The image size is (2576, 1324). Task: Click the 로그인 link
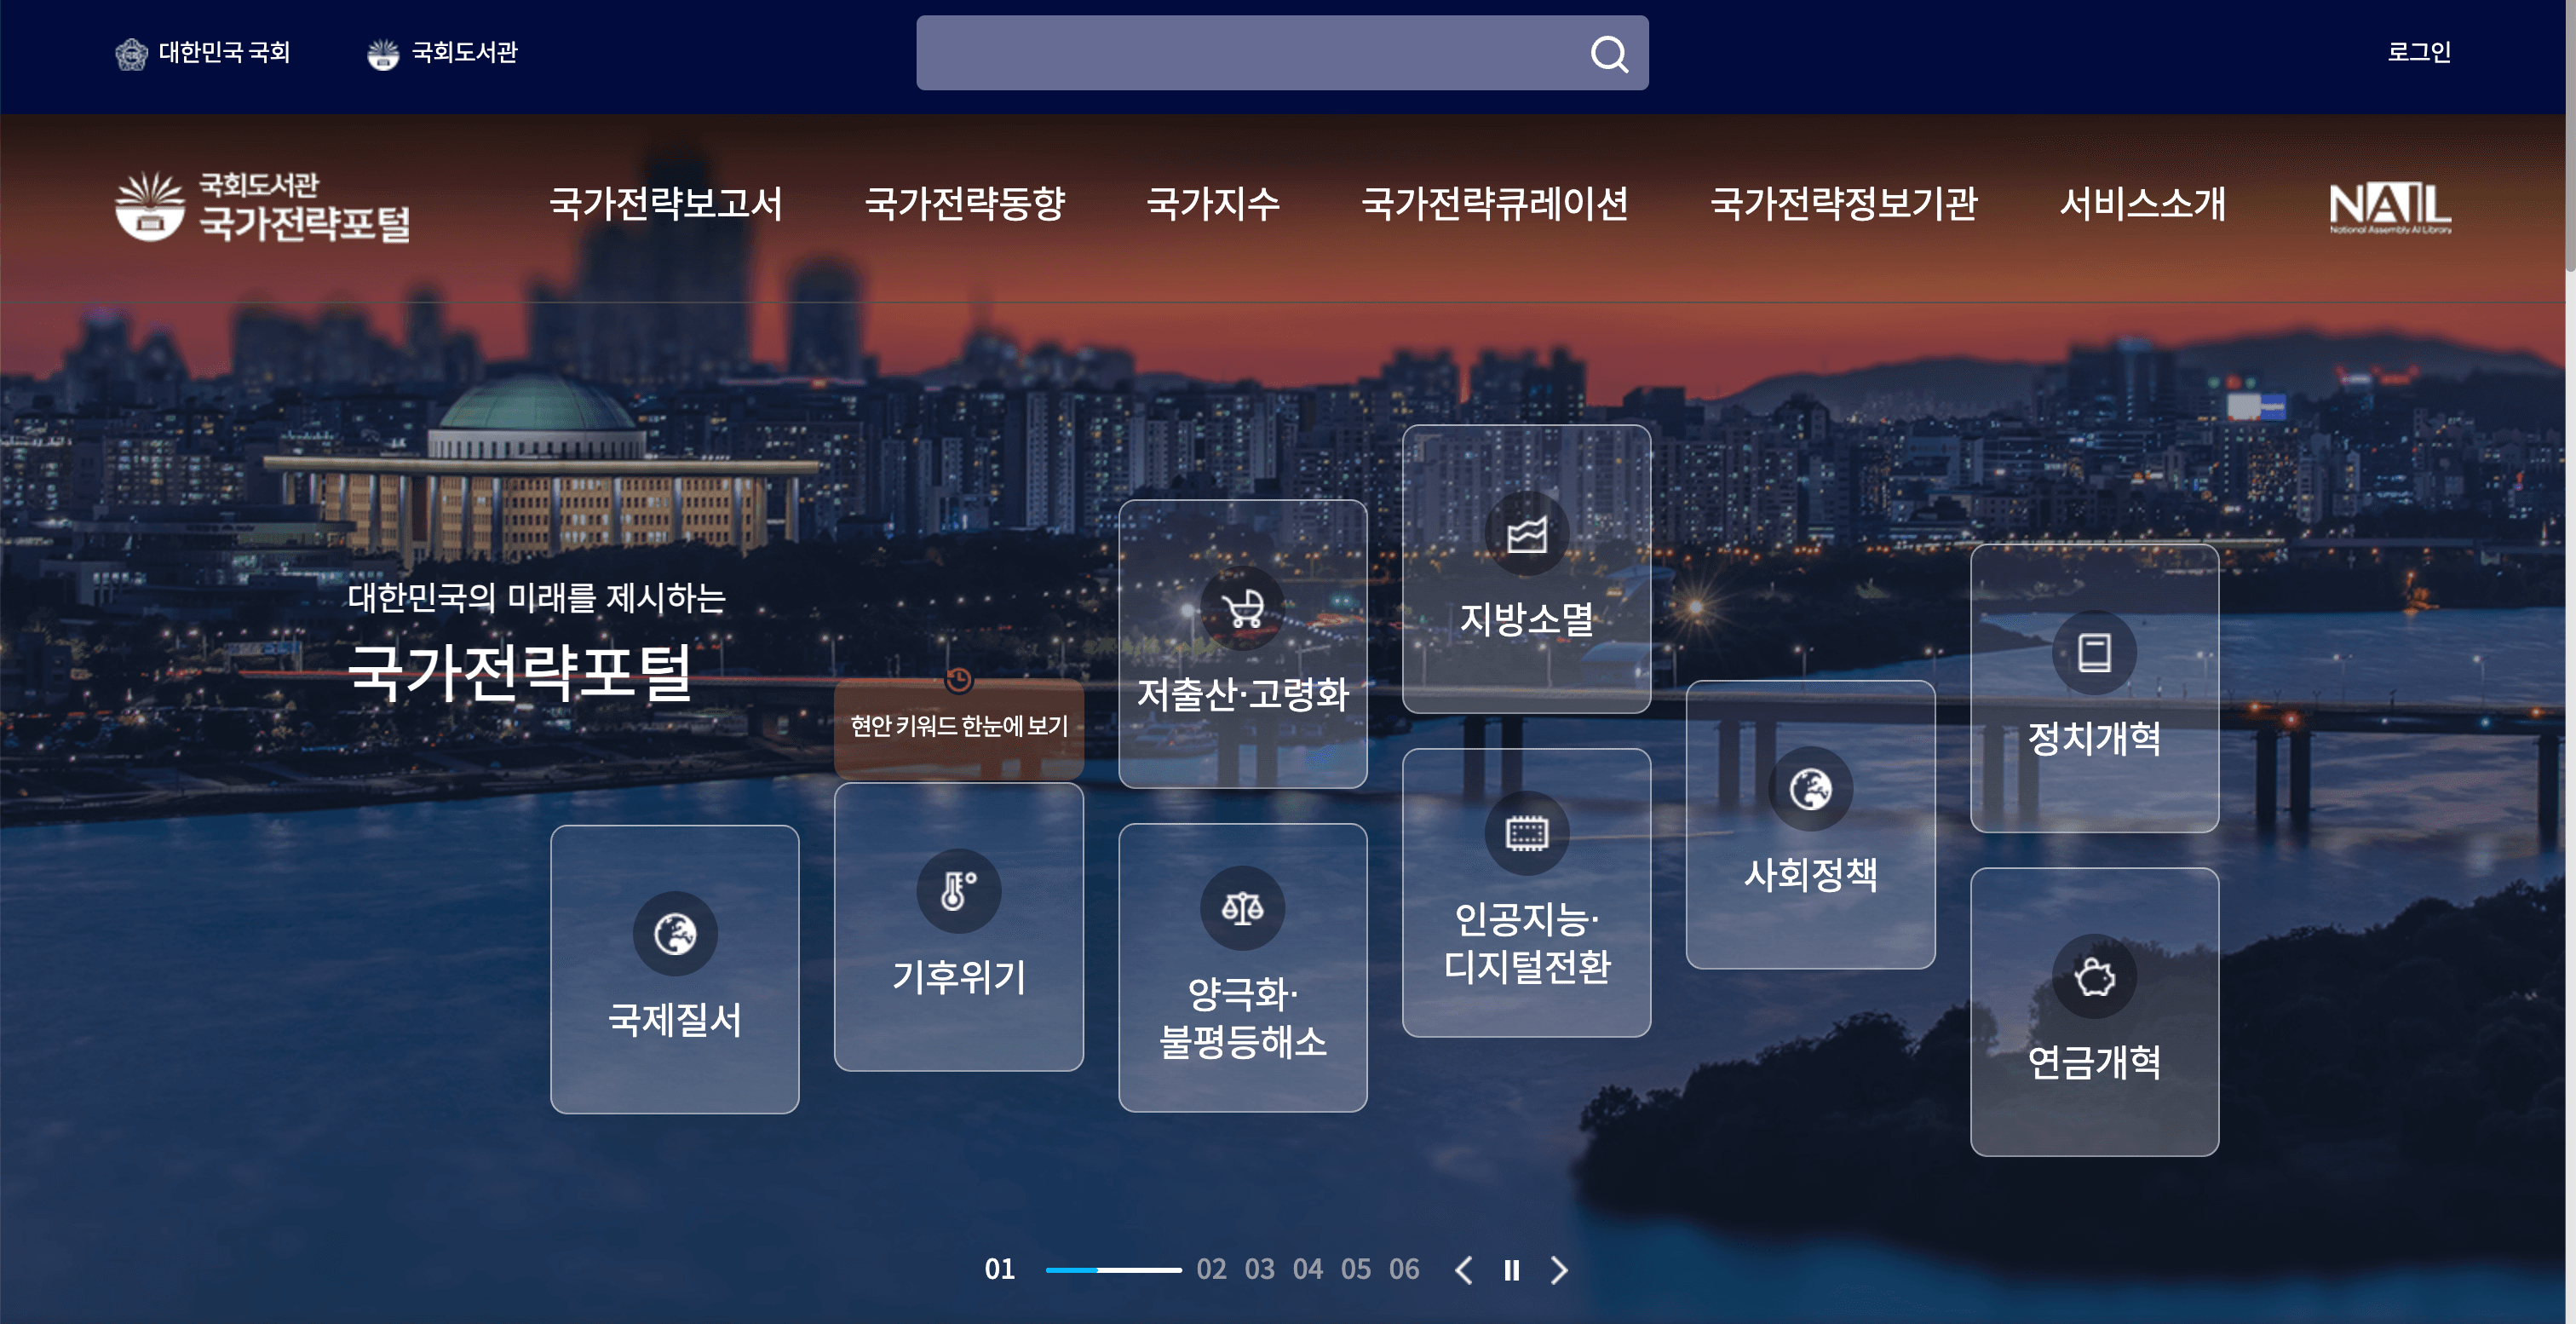2419,52
